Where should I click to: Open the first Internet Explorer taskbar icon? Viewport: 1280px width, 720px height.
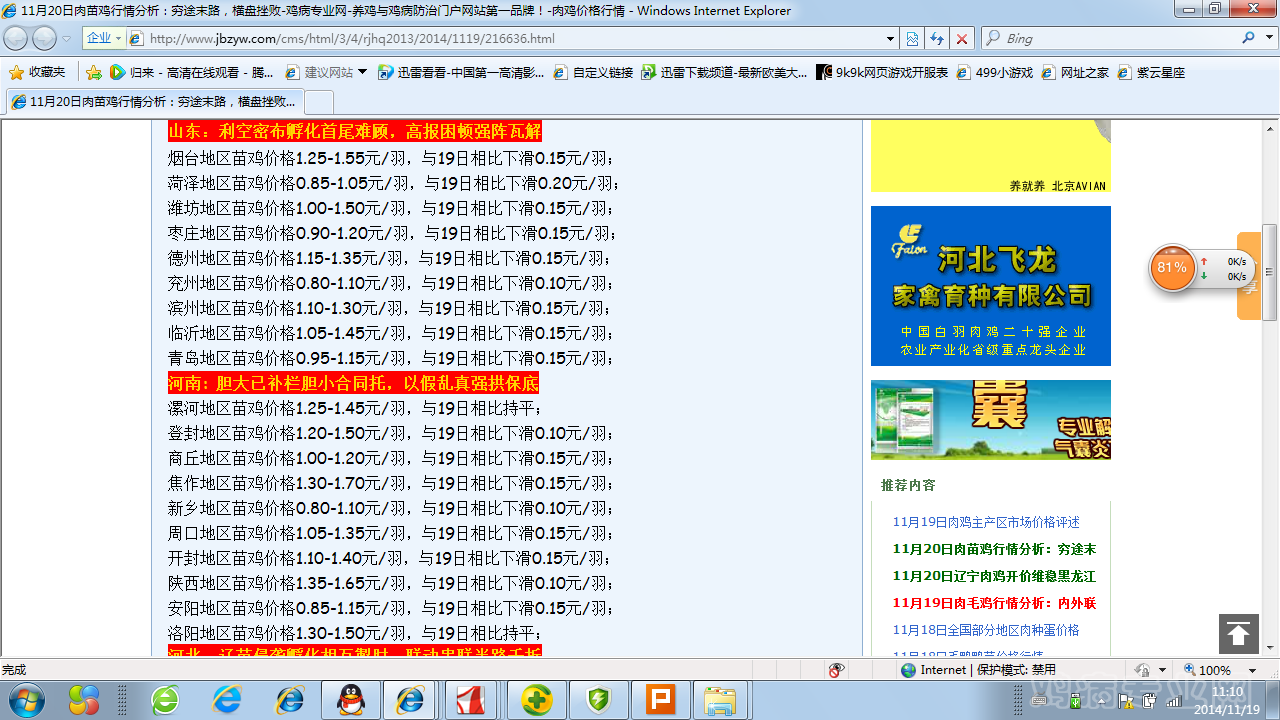pos(228,700)
